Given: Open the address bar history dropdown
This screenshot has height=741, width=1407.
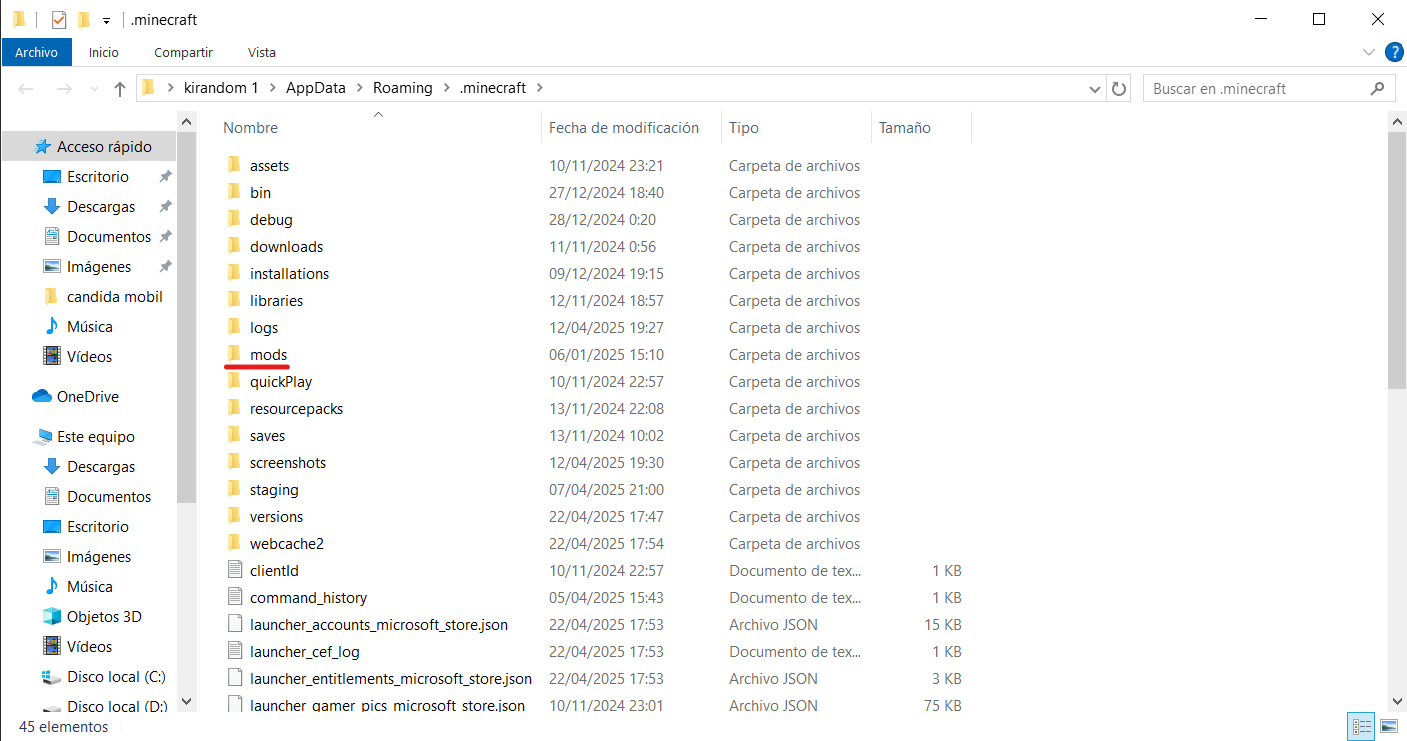Looking at the screenshot, I should (x=1094, y=88).
